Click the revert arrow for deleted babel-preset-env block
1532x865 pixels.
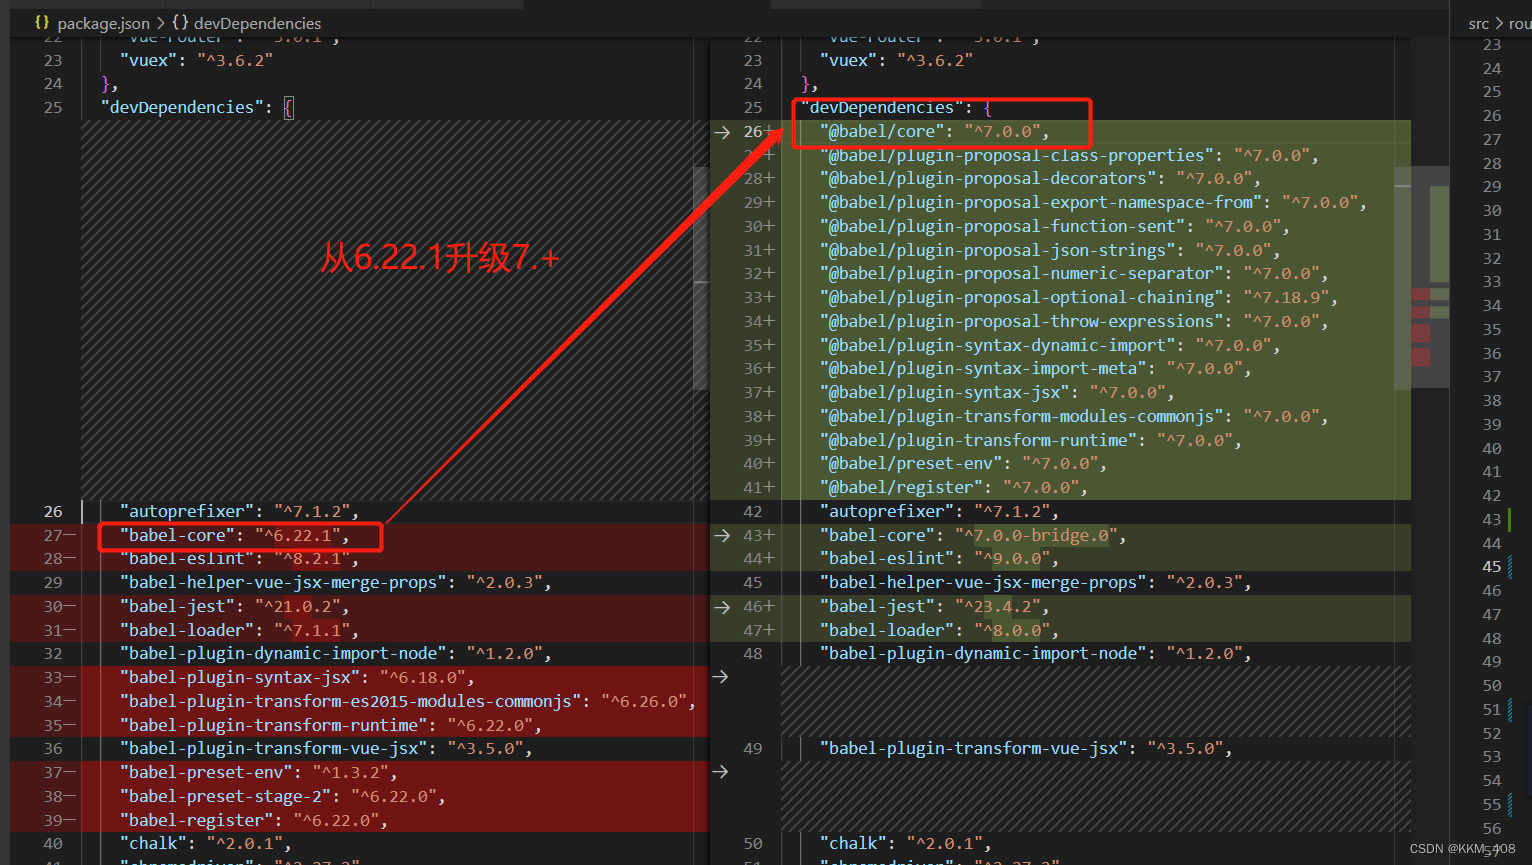(720, 772)
